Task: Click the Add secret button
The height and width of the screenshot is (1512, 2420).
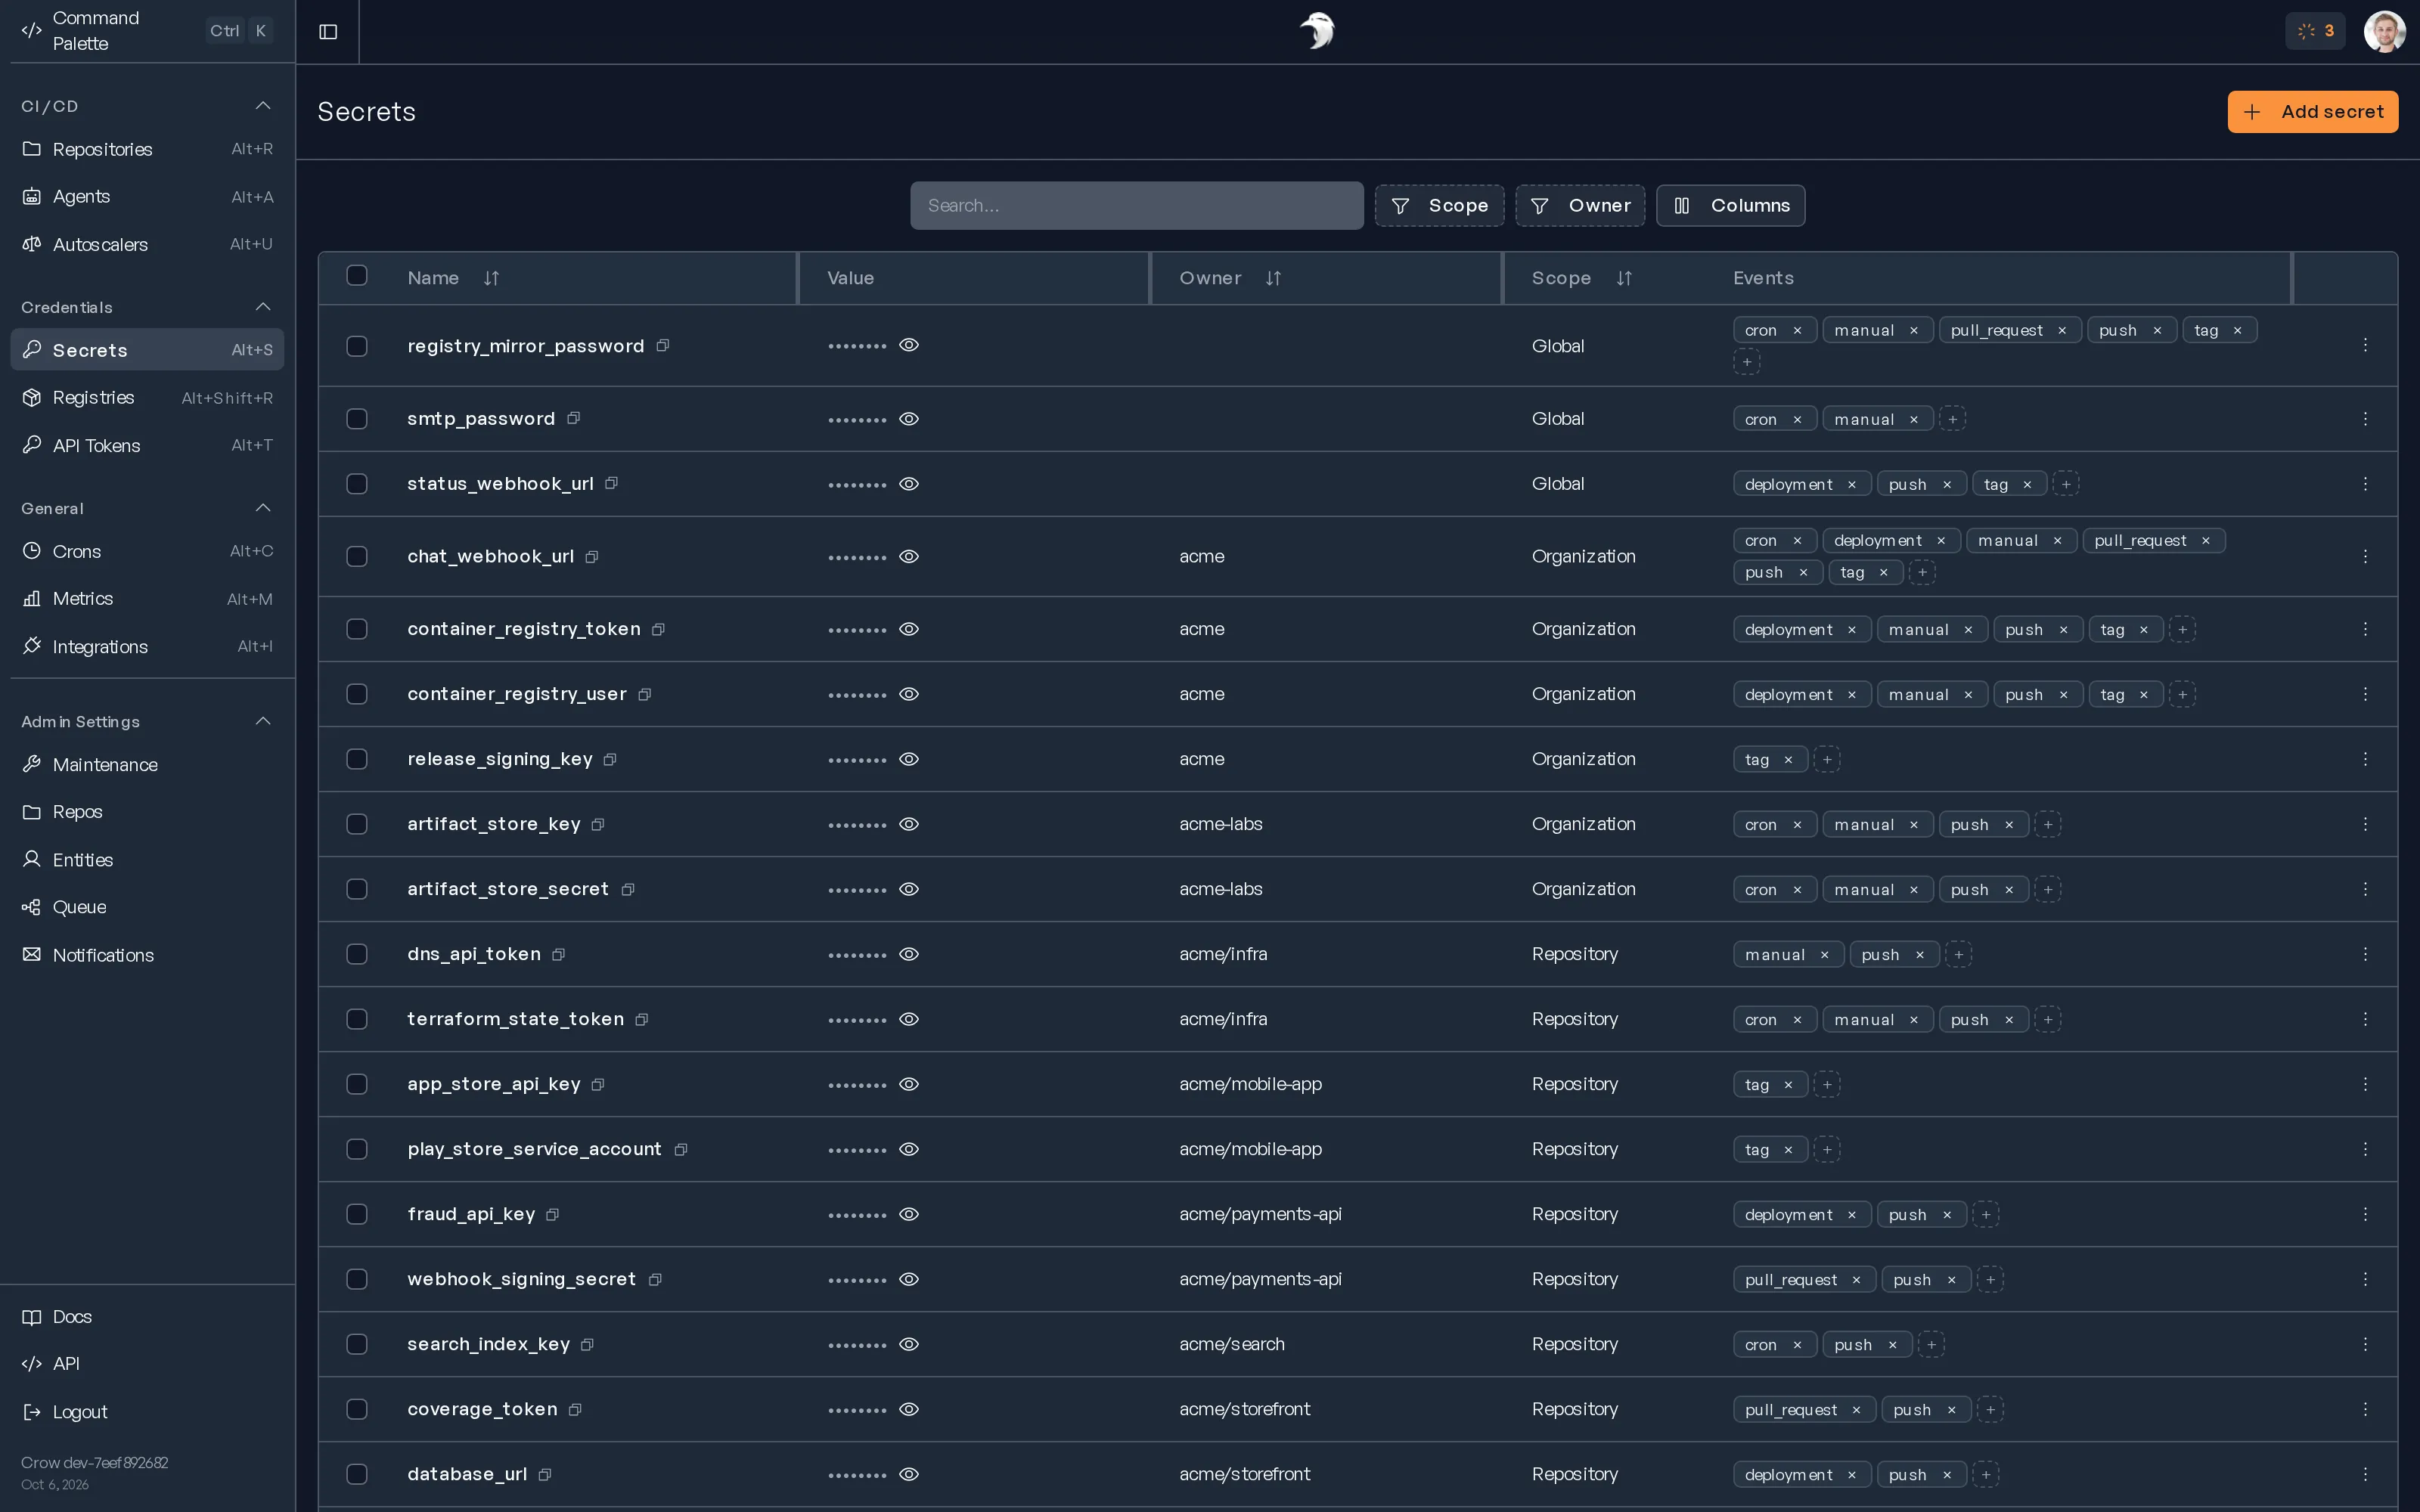Action: pos(2312,112)
